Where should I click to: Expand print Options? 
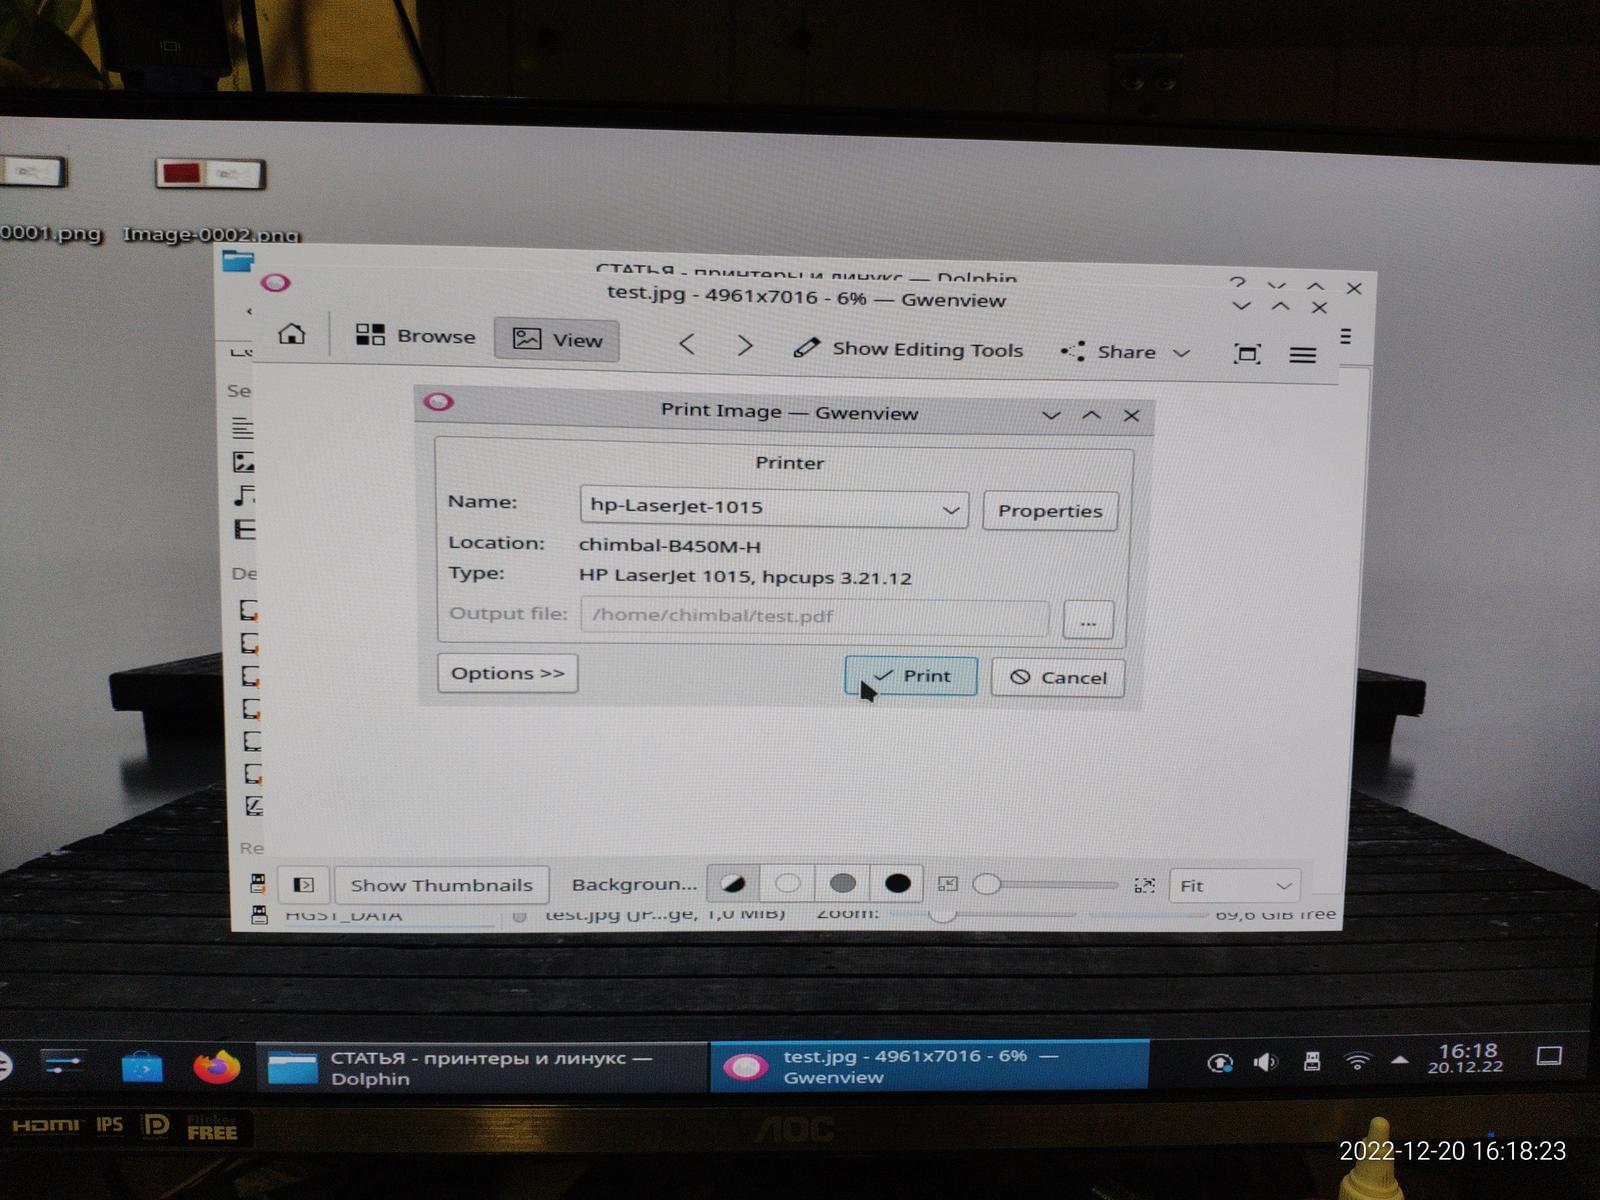pos(508,673)
